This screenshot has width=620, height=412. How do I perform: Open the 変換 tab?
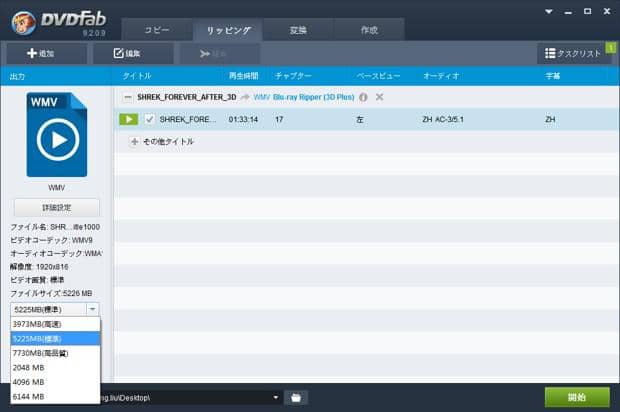point(298,30)
